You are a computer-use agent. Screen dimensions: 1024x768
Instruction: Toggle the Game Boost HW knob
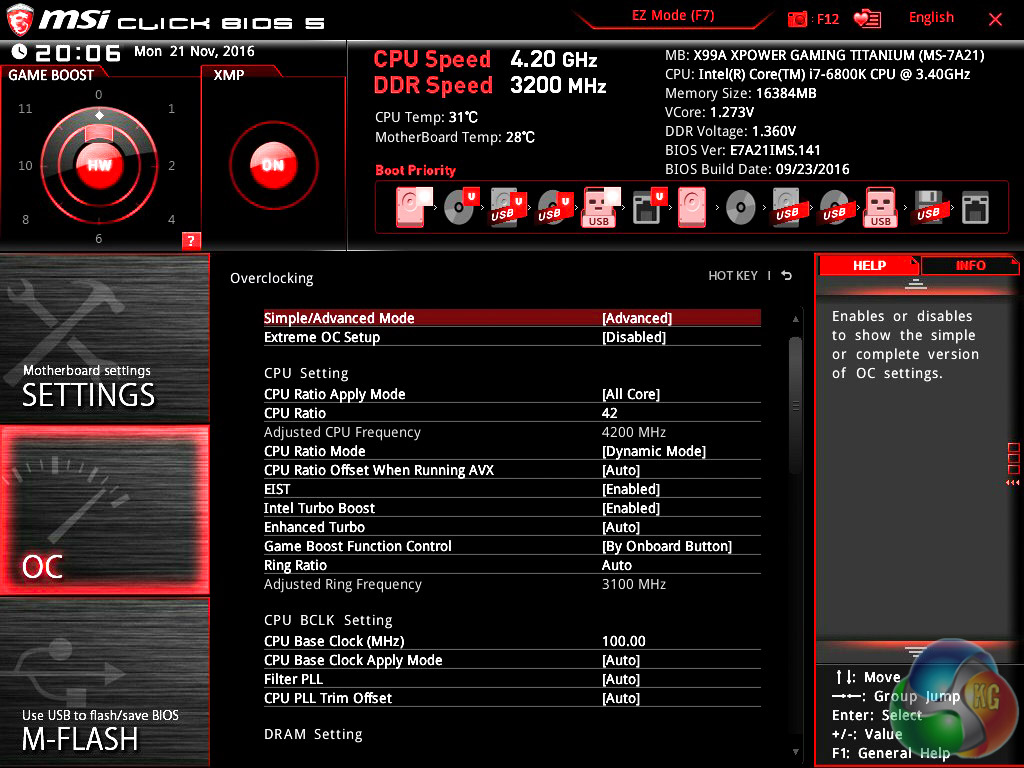[99, 165]
